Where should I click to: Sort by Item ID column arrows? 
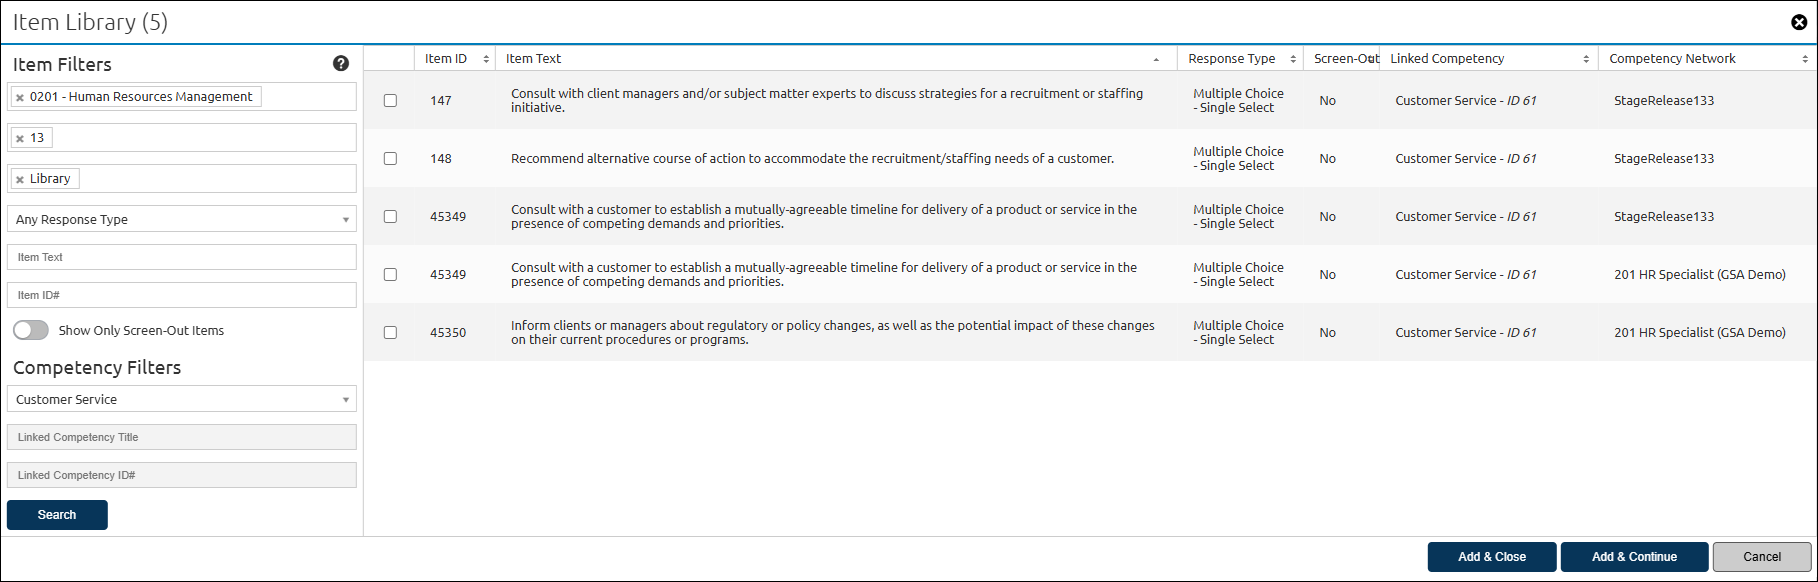coord(486,59)
